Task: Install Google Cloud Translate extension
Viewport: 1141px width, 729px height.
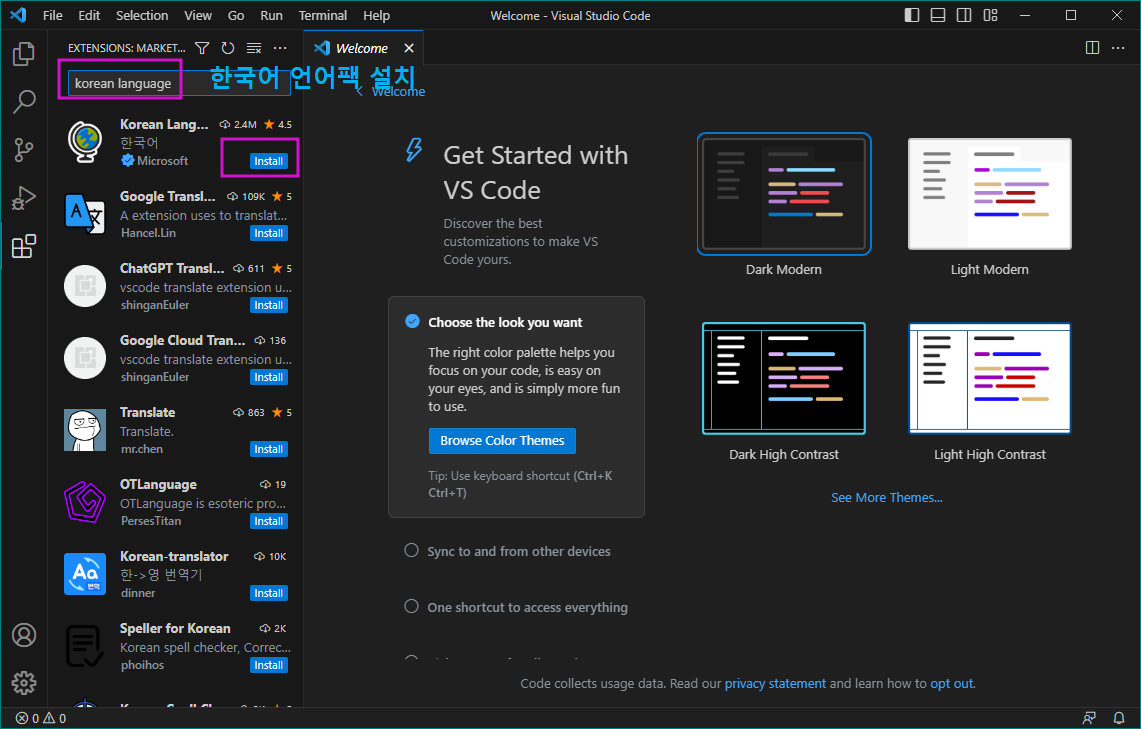Action: (269, 377)
